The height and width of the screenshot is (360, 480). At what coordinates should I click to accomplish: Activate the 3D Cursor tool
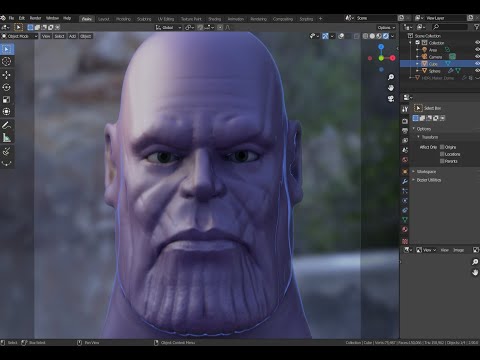[6, 61]
